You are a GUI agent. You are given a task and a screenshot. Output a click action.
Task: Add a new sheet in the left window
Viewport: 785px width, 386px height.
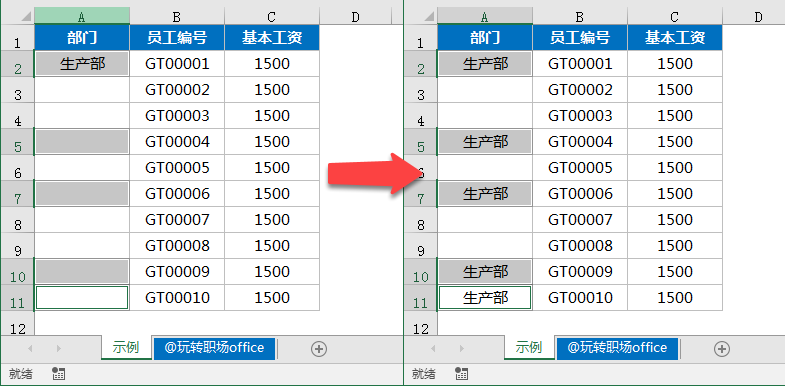click(319, 349)
